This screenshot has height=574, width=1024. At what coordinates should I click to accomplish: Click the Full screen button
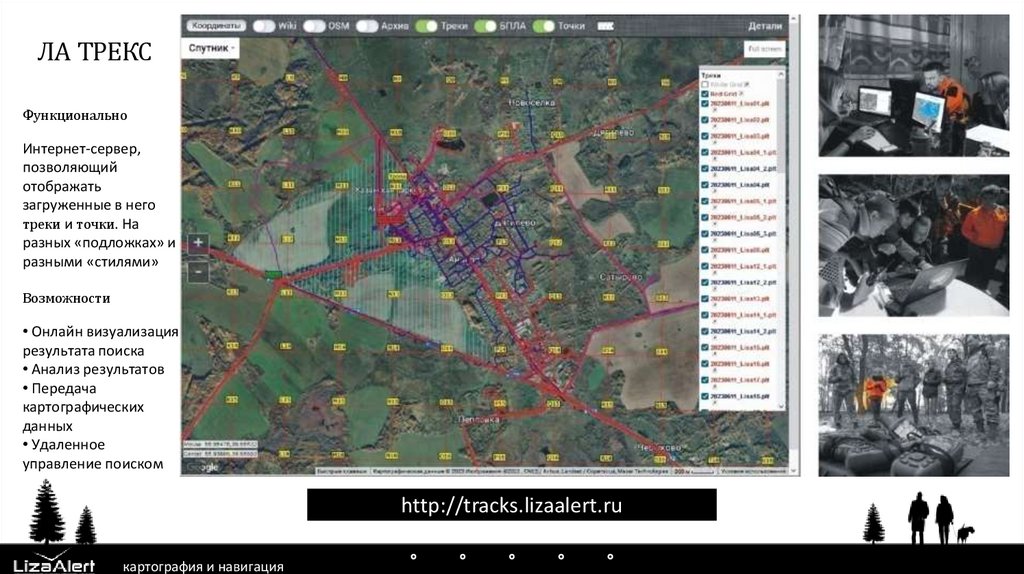pos(763,49)
